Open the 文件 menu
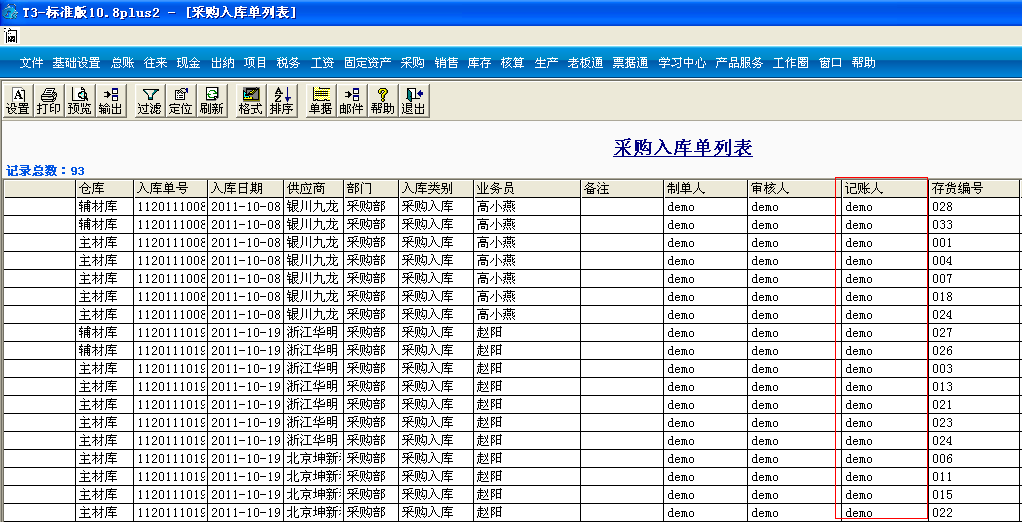This screenshot has width=1022, height=522. [x=31, y=63]
